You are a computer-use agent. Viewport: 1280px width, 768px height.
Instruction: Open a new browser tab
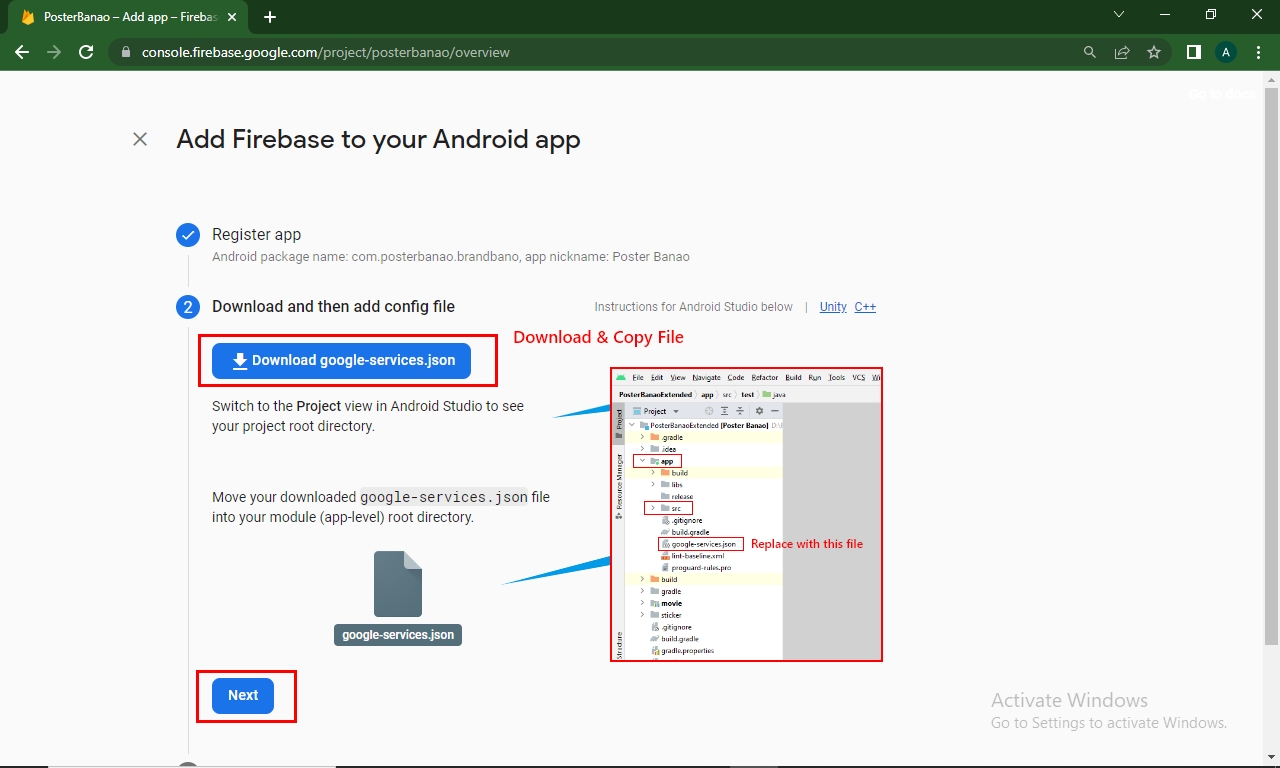pyautogui.click(x=270, y=17)
